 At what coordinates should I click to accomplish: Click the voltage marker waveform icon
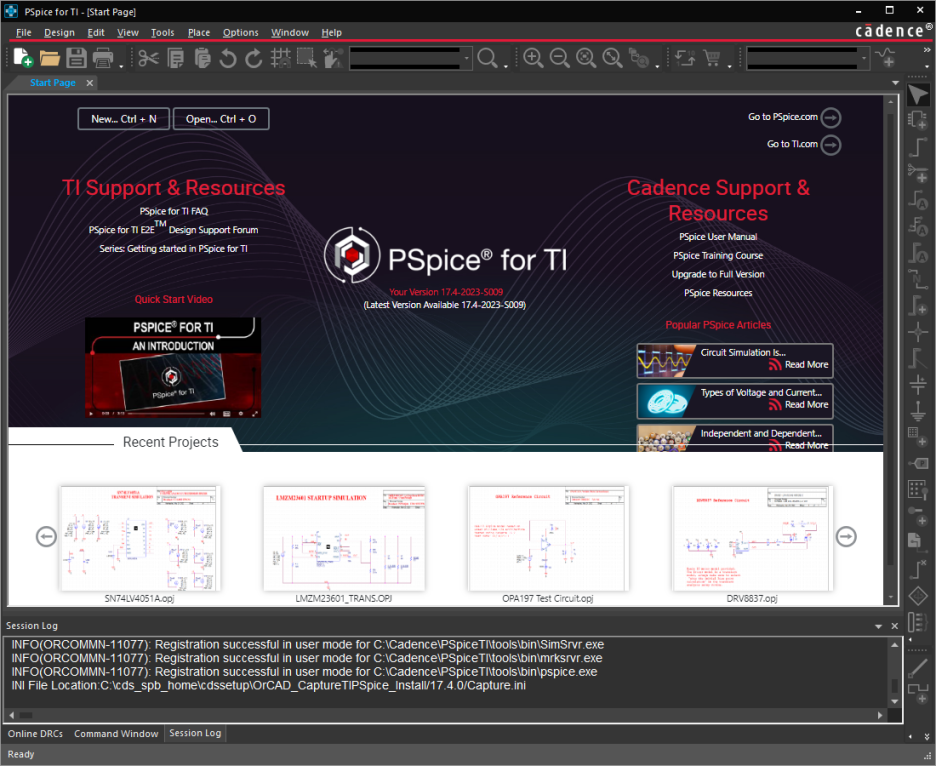click(x=885, y=58)
